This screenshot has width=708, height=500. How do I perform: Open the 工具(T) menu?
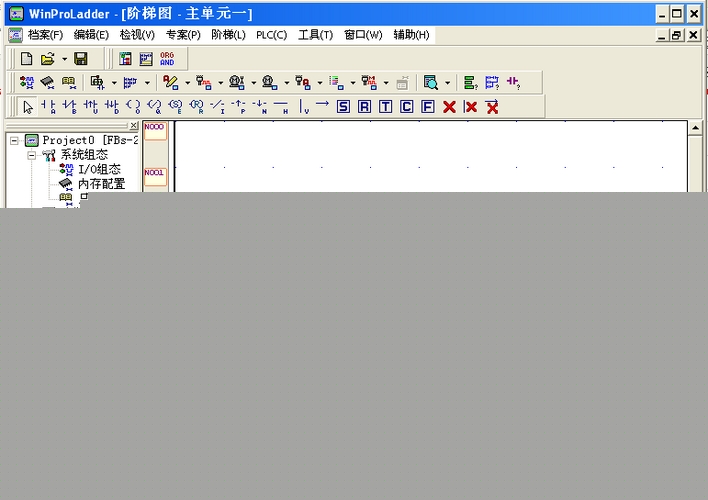(x=315, y=35)
